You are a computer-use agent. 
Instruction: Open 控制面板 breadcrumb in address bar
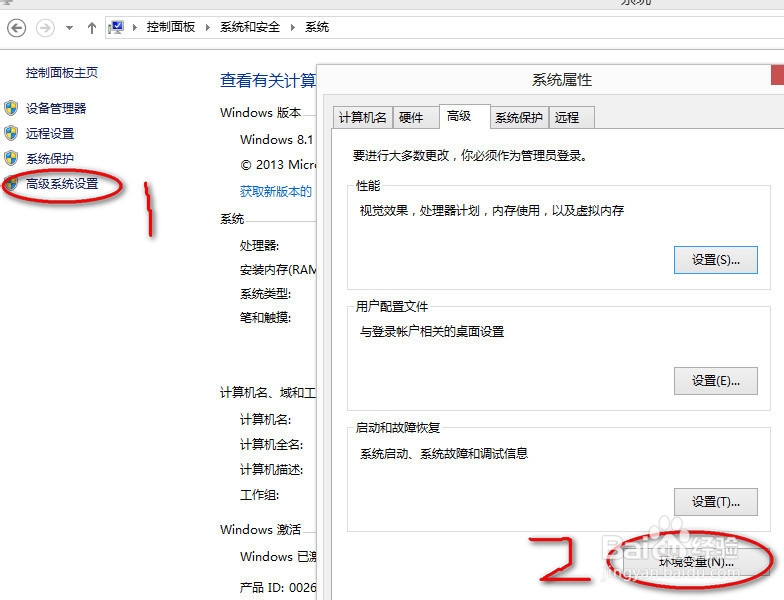(170, 27)
